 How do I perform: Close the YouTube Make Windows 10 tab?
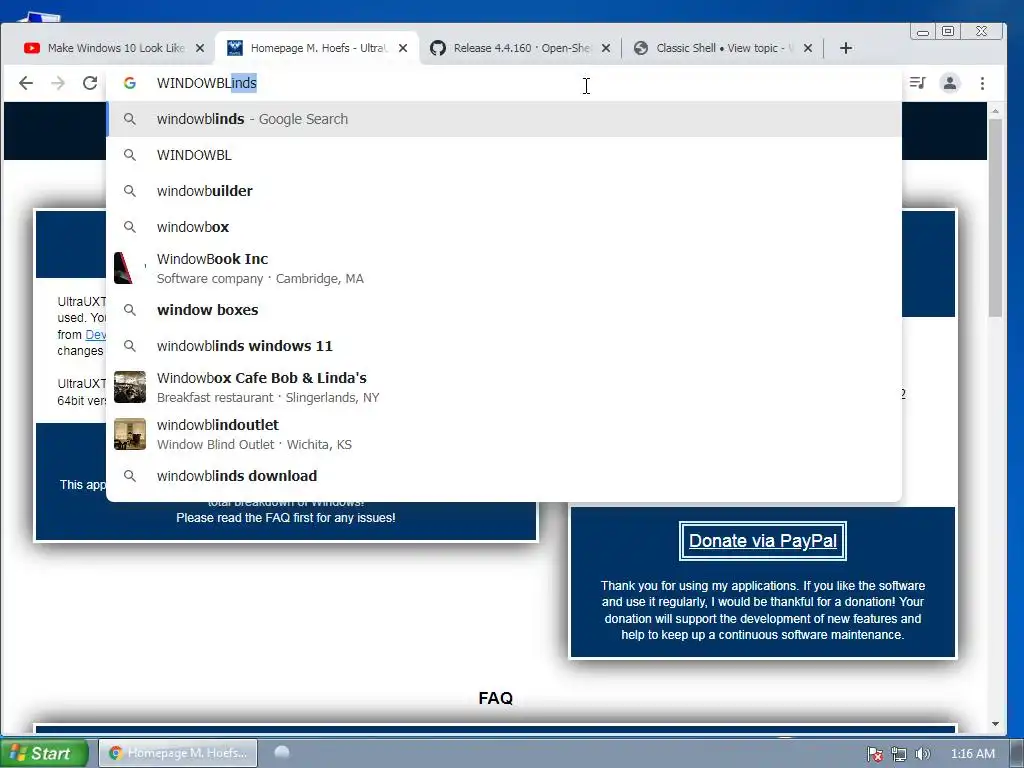pos(200,48)
